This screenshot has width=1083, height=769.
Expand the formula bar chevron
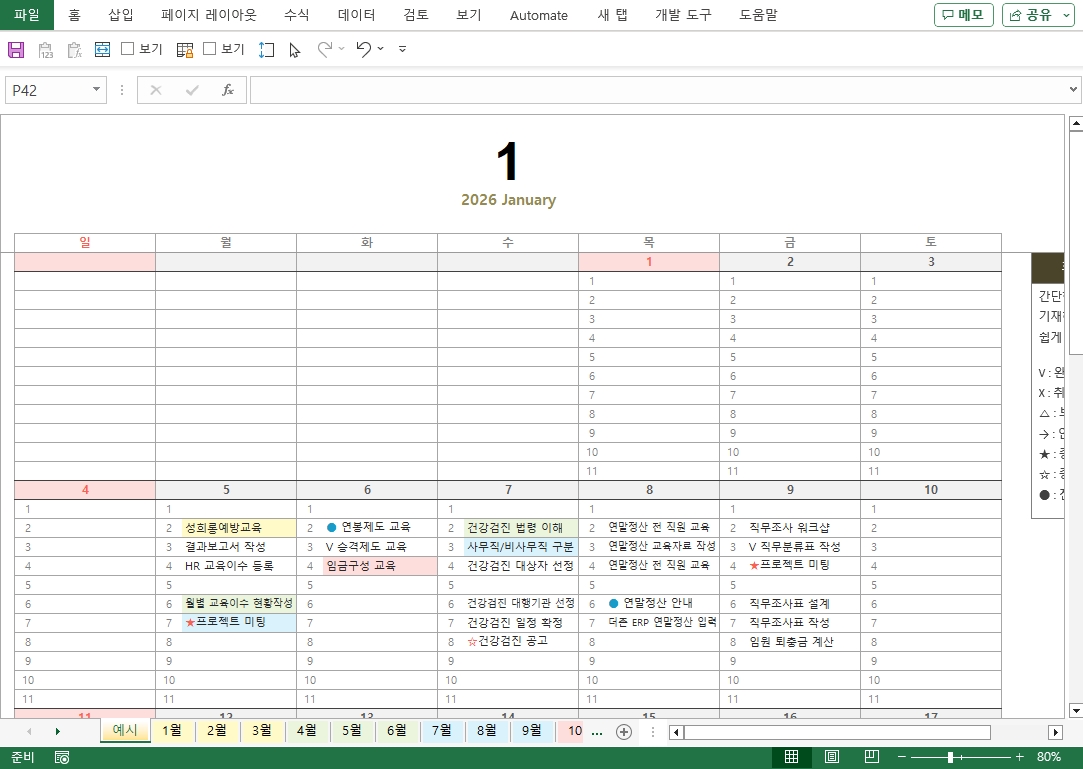[1073, 90]
